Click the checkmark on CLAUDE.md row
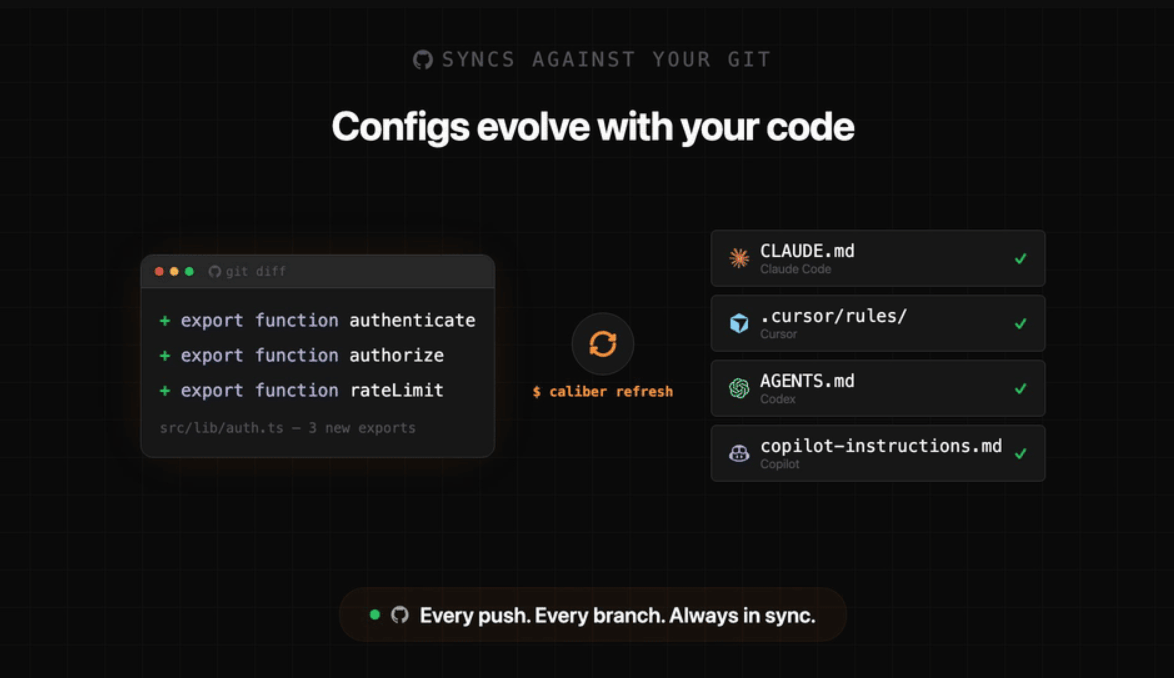This screenshot has height=678, width=1174. 1021,258
